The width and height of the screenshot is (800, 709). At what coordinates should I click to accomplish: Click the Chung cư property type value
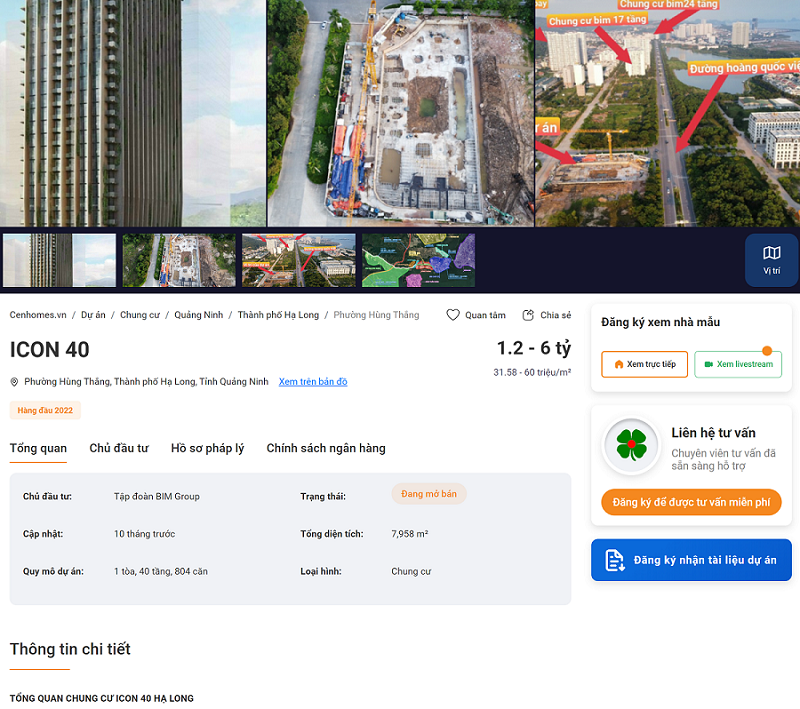[411, 571]
